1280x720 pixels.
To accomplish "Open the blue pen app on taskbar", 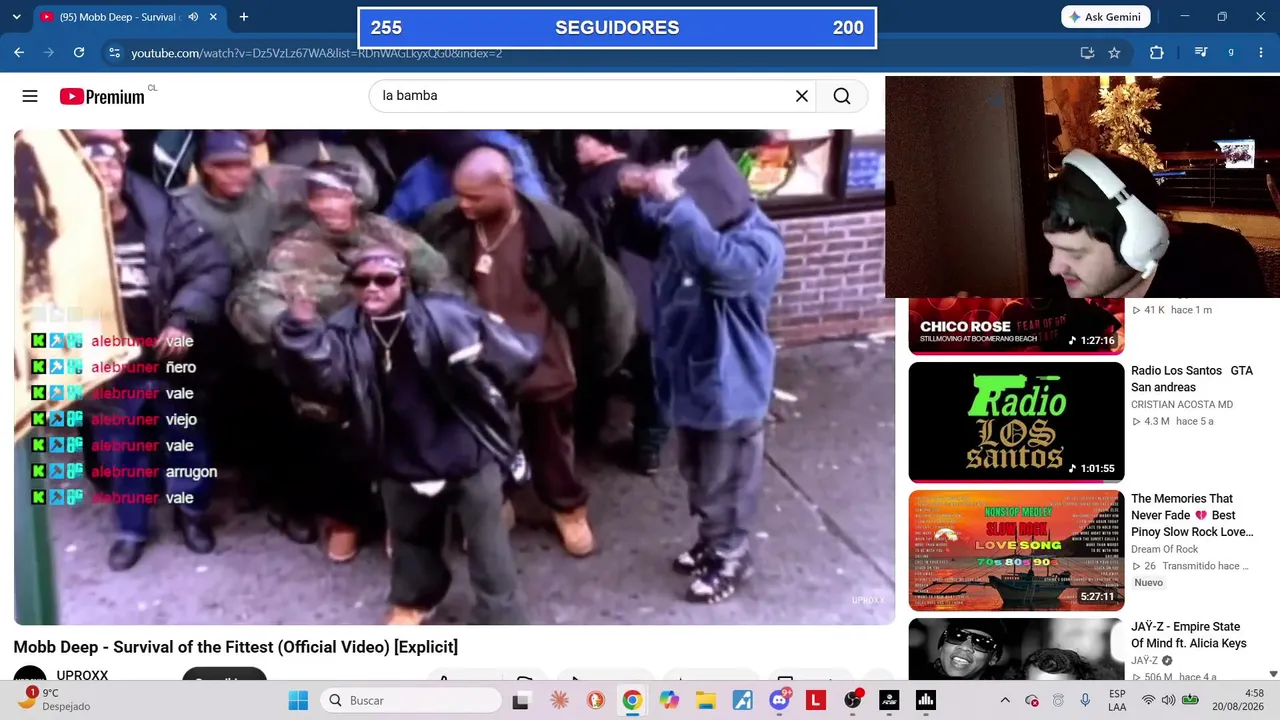I will coord(742,700).
